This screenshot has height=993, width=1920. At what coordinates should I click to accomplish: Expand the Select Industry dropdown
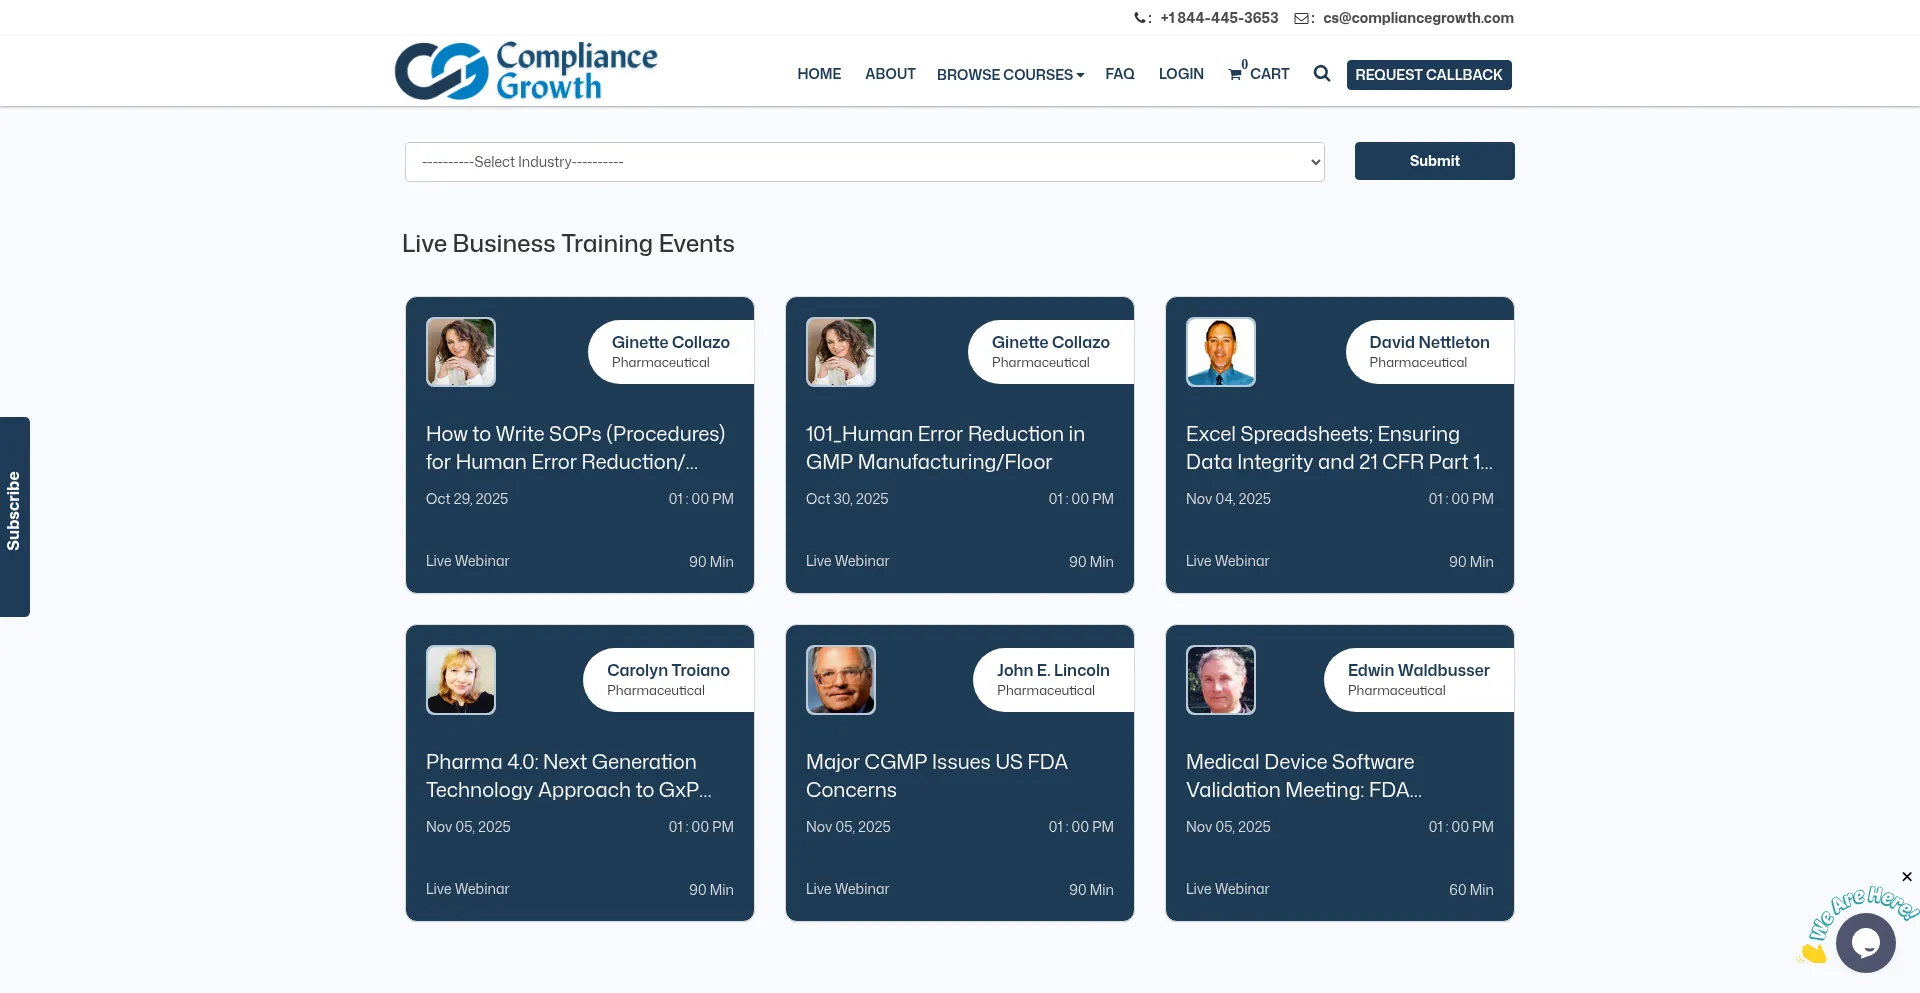point(864,162)
